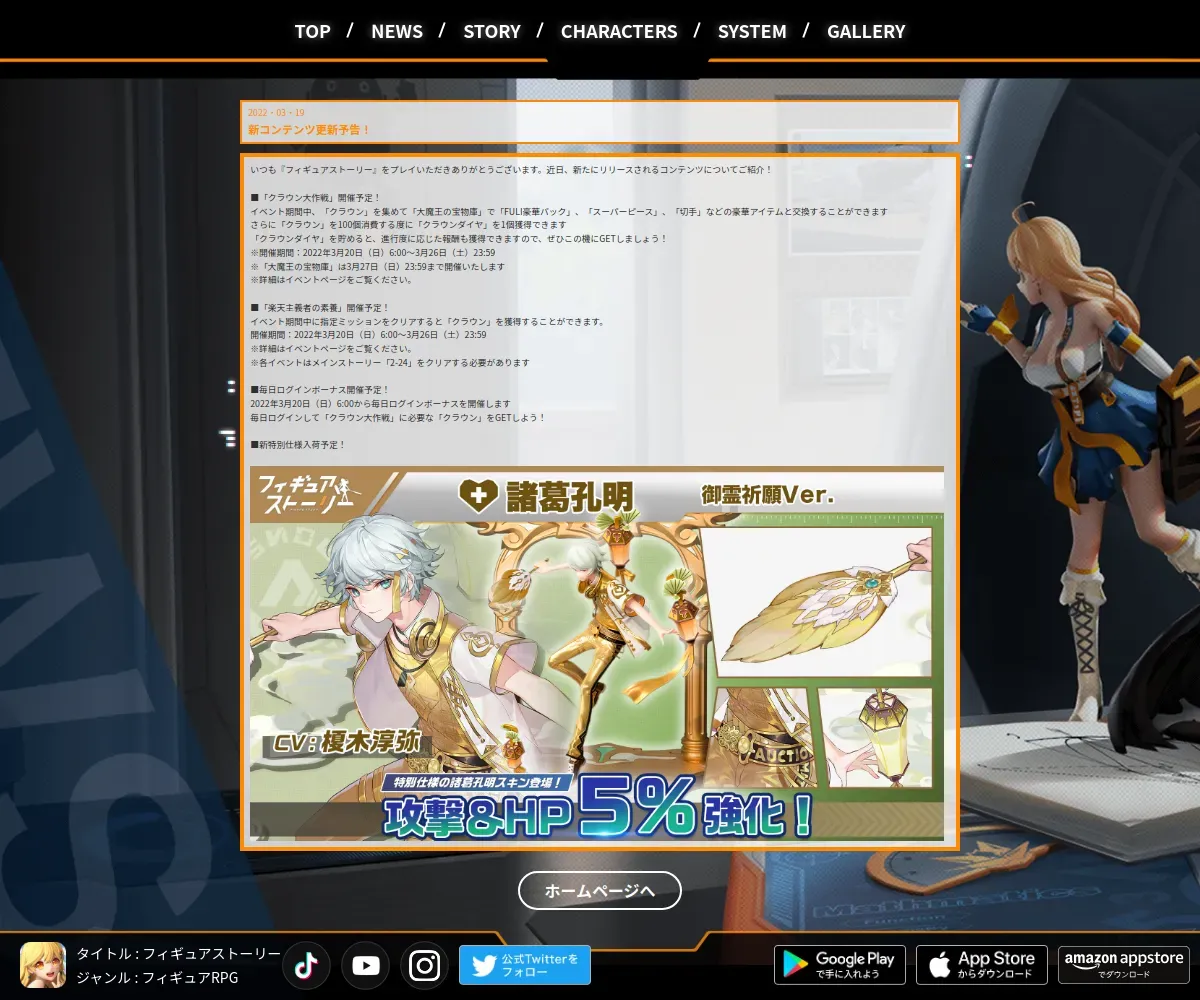
Task: Click the タイトル：フィギュアストーリー footer text
Action: click(x=179, y=953)
